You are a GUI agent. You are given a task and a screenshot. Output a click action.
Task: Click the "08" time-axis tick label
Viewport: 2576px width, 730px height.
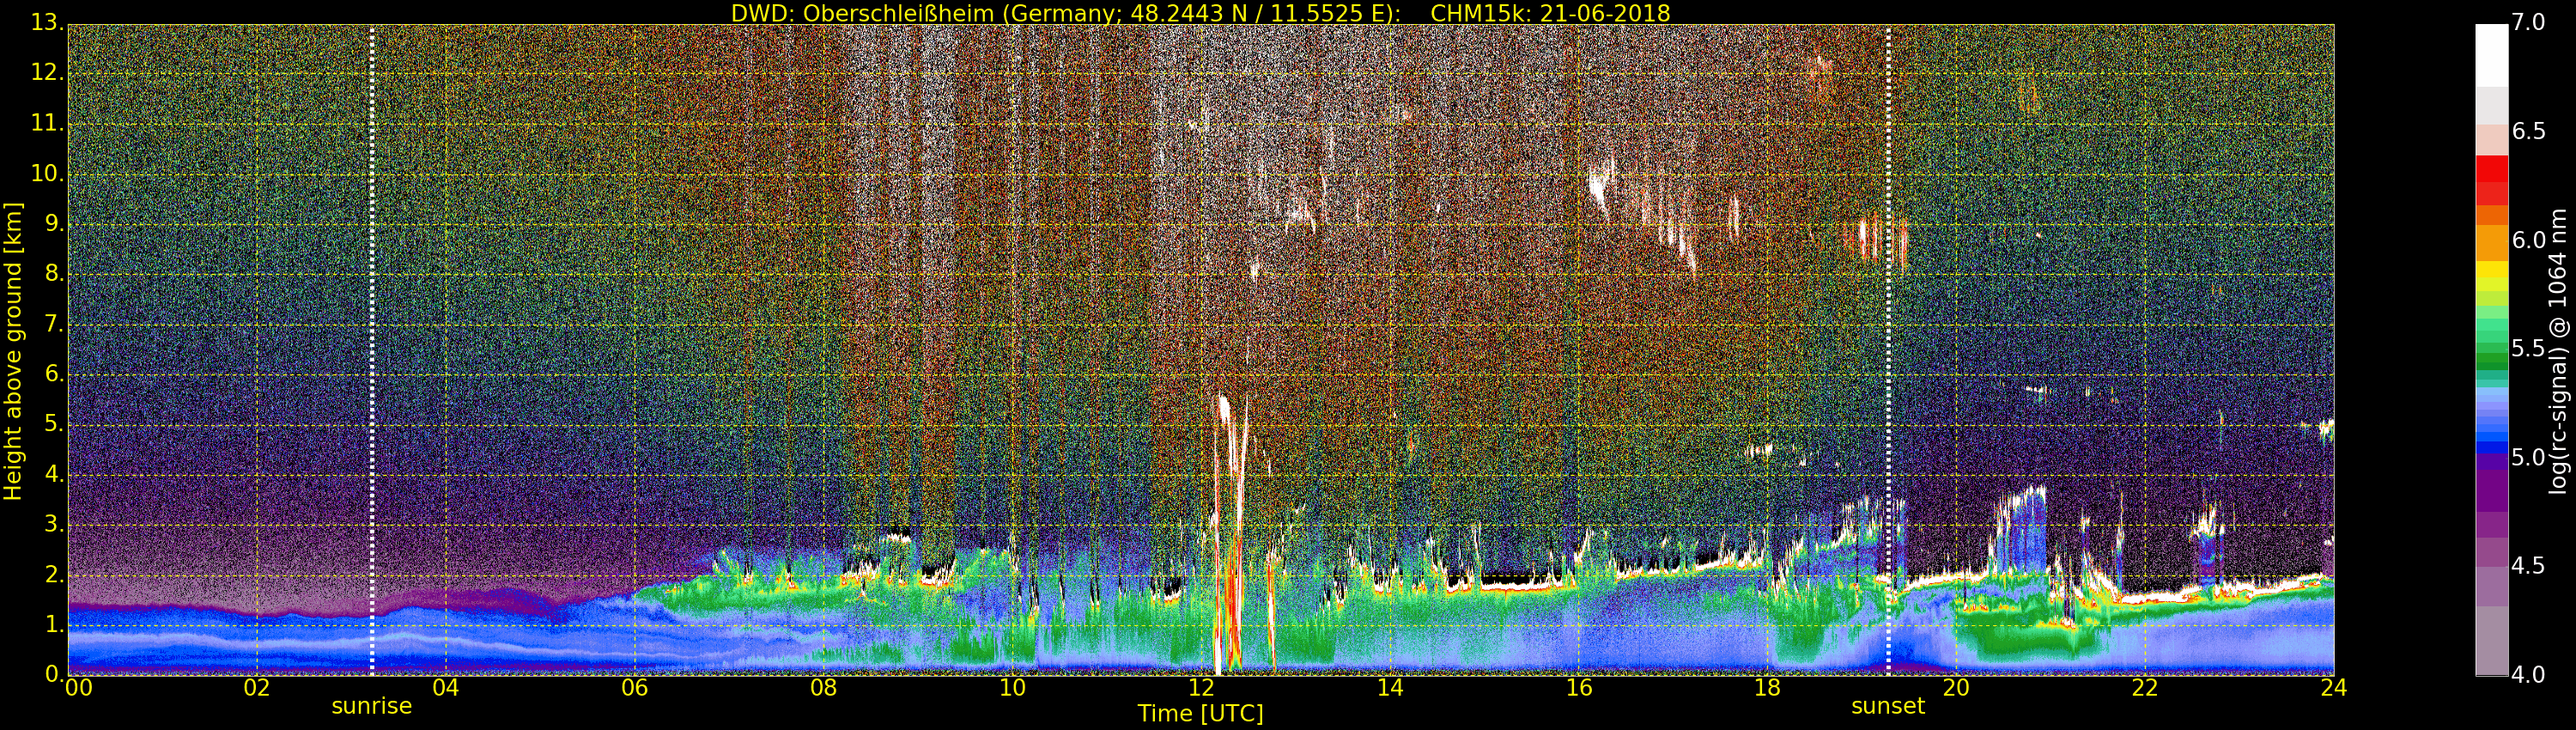(823, 688)
